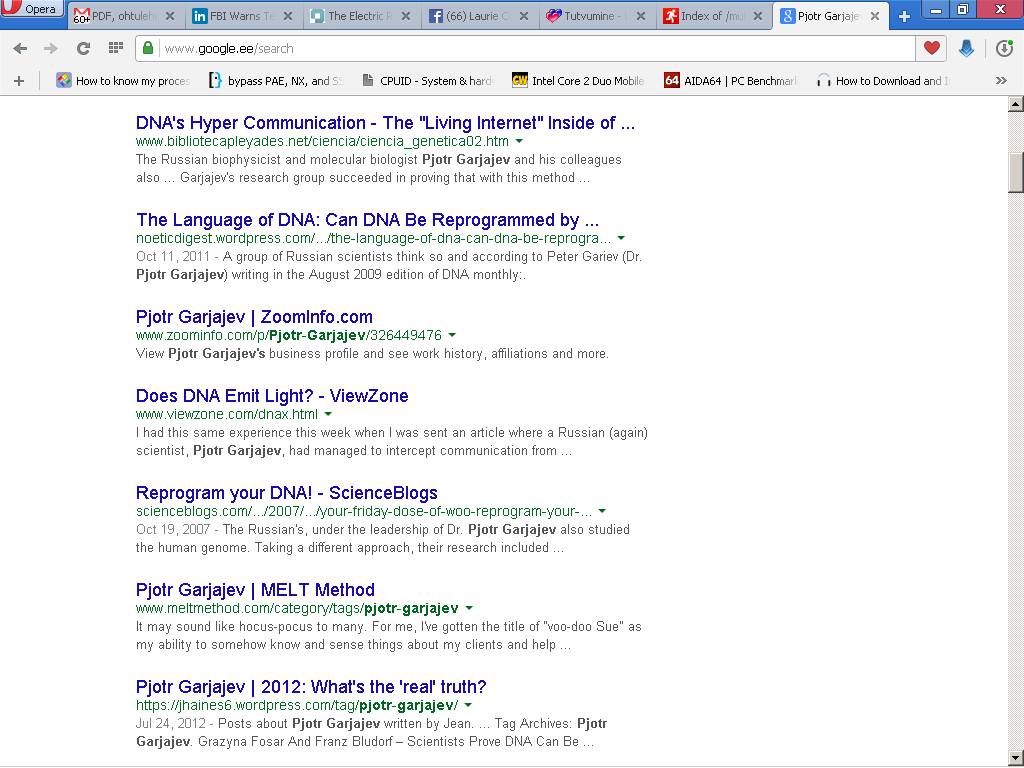
Task: Open result Reprogram your DNA! - ScienceBlogs
Action: [x=287, y=493]
